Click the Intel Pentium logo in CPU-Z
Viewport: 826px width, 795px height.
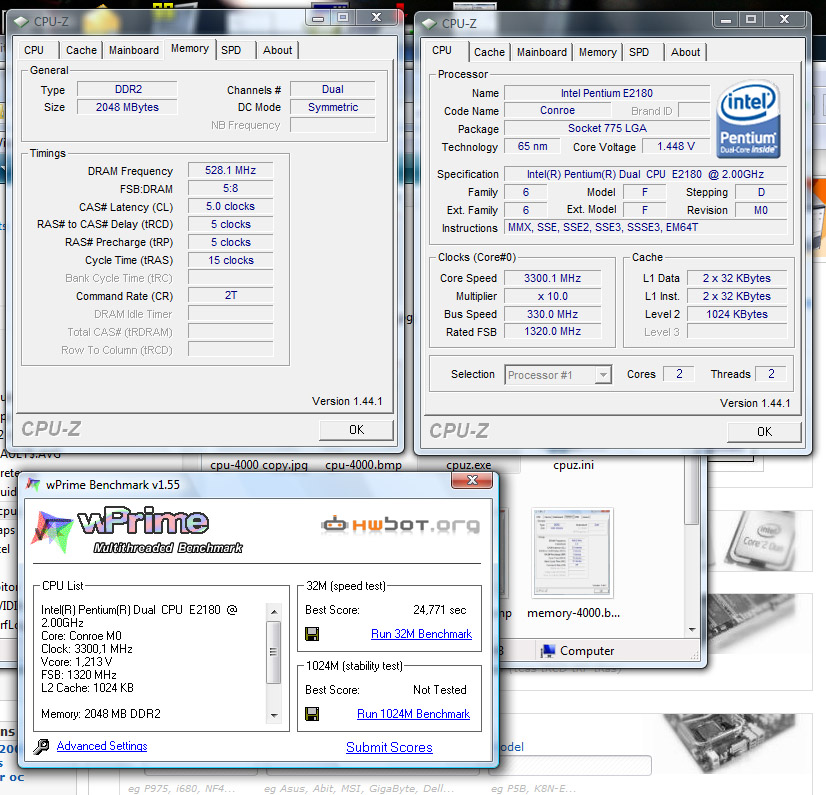pyautogui.click(x=748, y=119)
